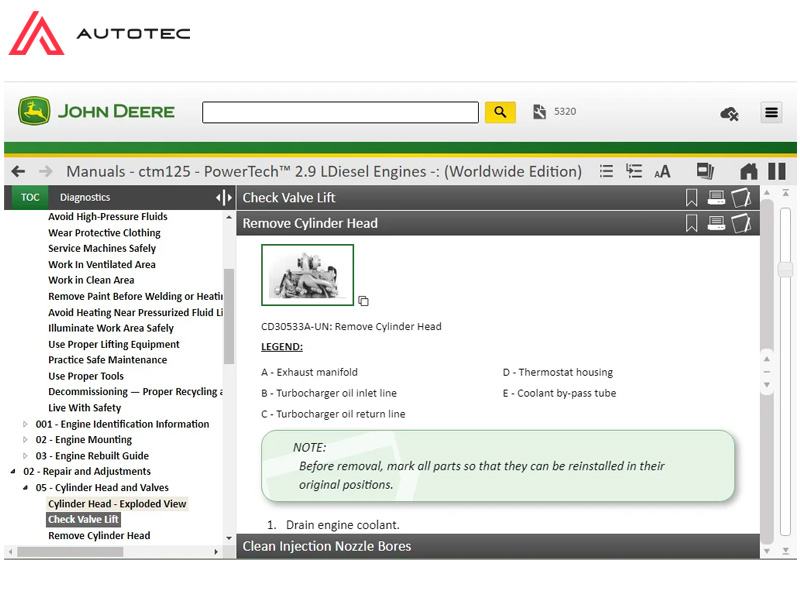Click the indented outline list icon

pyautogui.click(x=634, y=171)
